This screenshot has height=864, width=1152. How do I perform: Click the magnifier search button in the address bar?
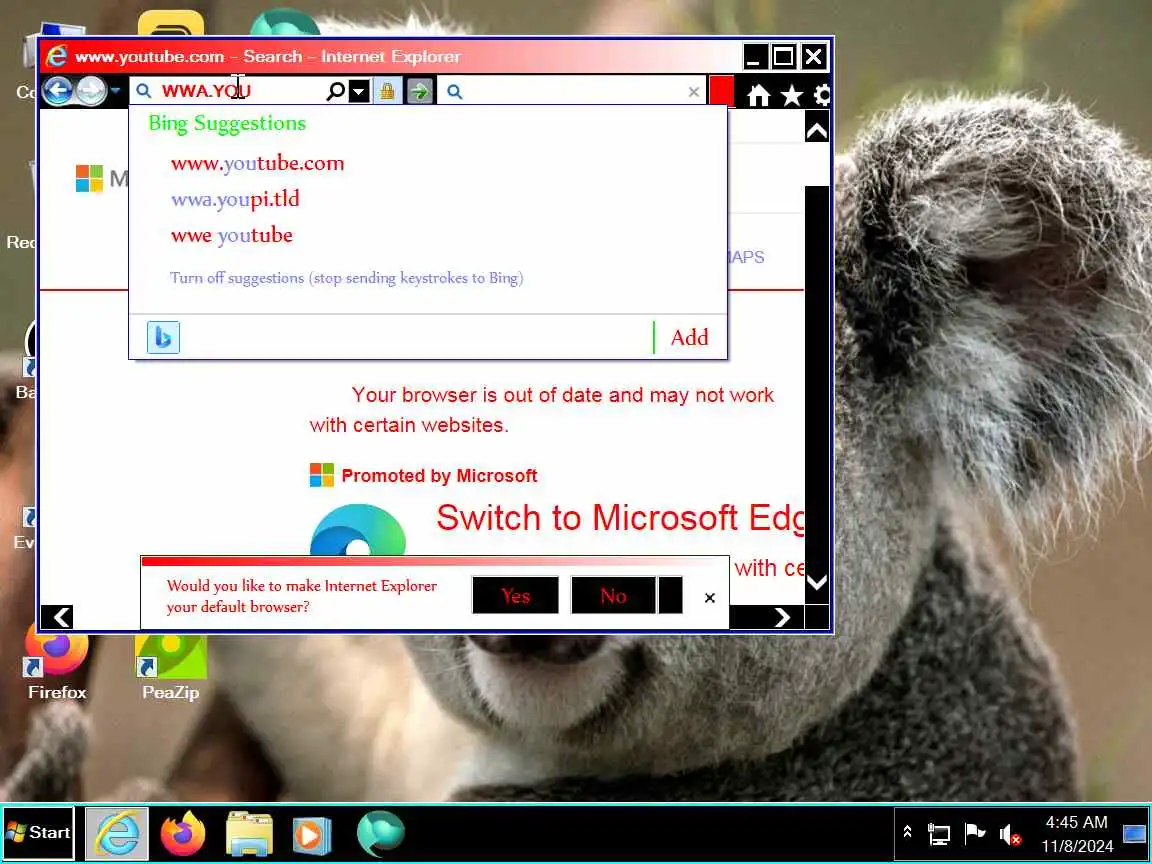tap(335, 91)
